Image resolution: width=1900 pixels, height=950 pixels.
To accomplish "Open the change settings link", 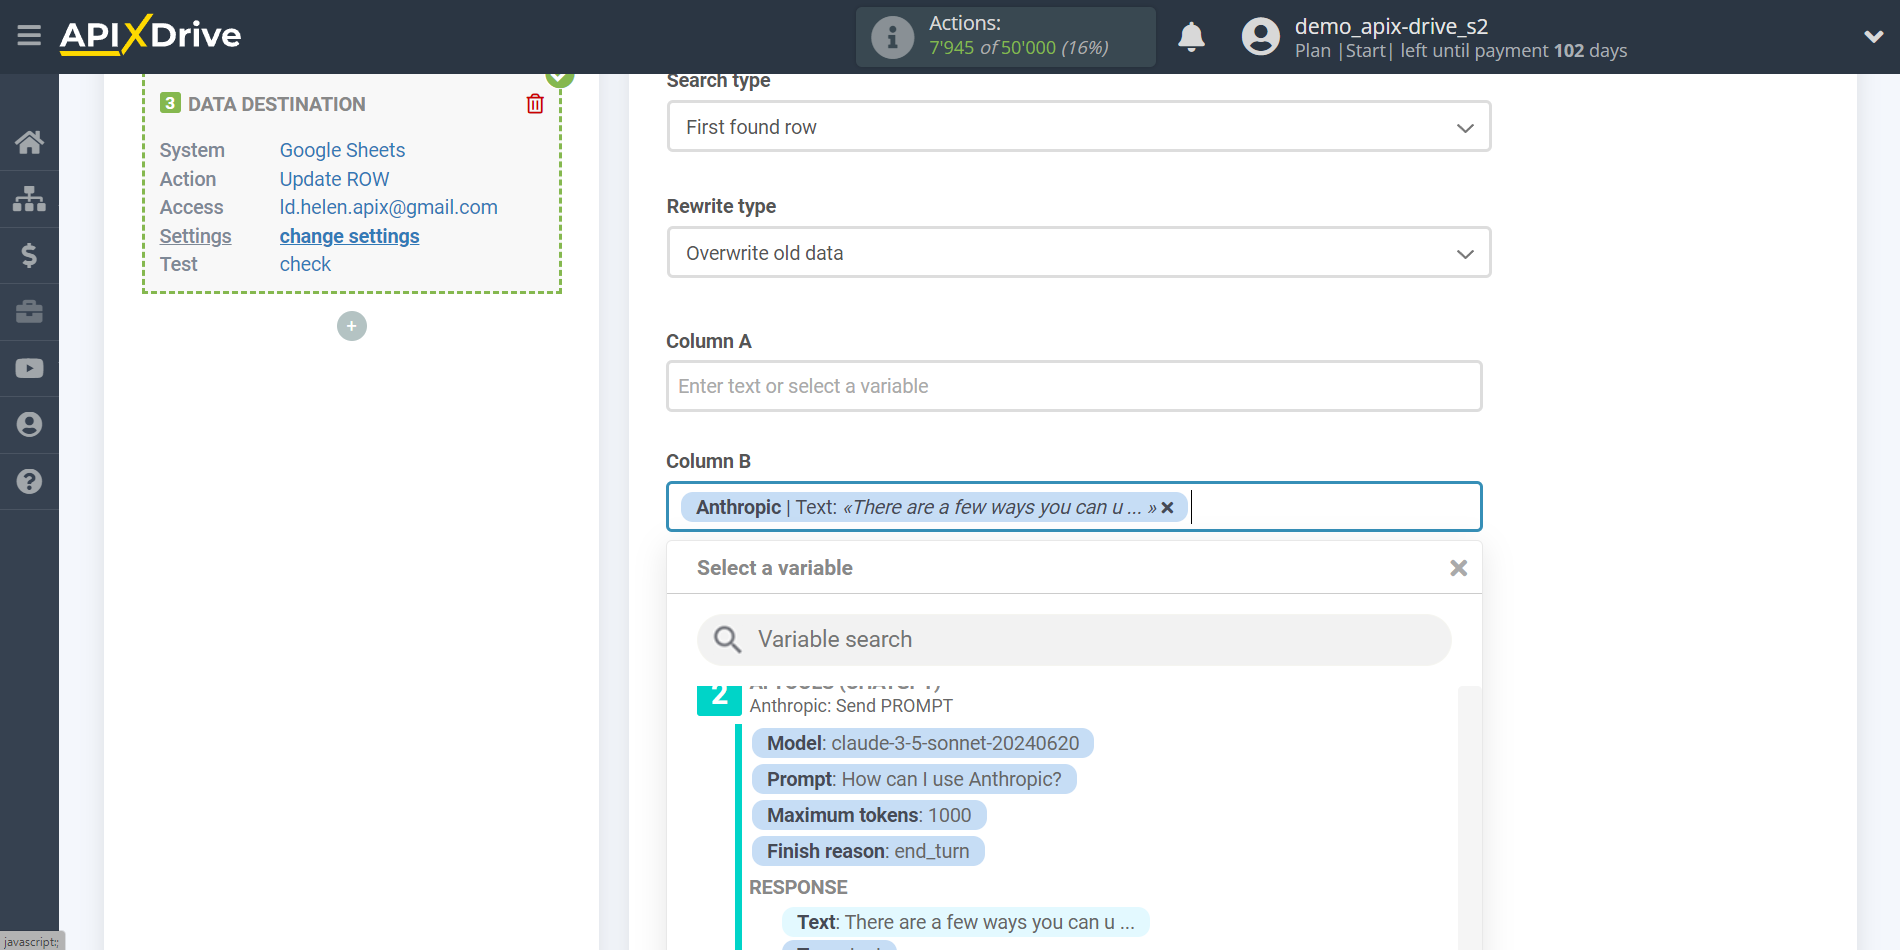I will tap(349, 236).
